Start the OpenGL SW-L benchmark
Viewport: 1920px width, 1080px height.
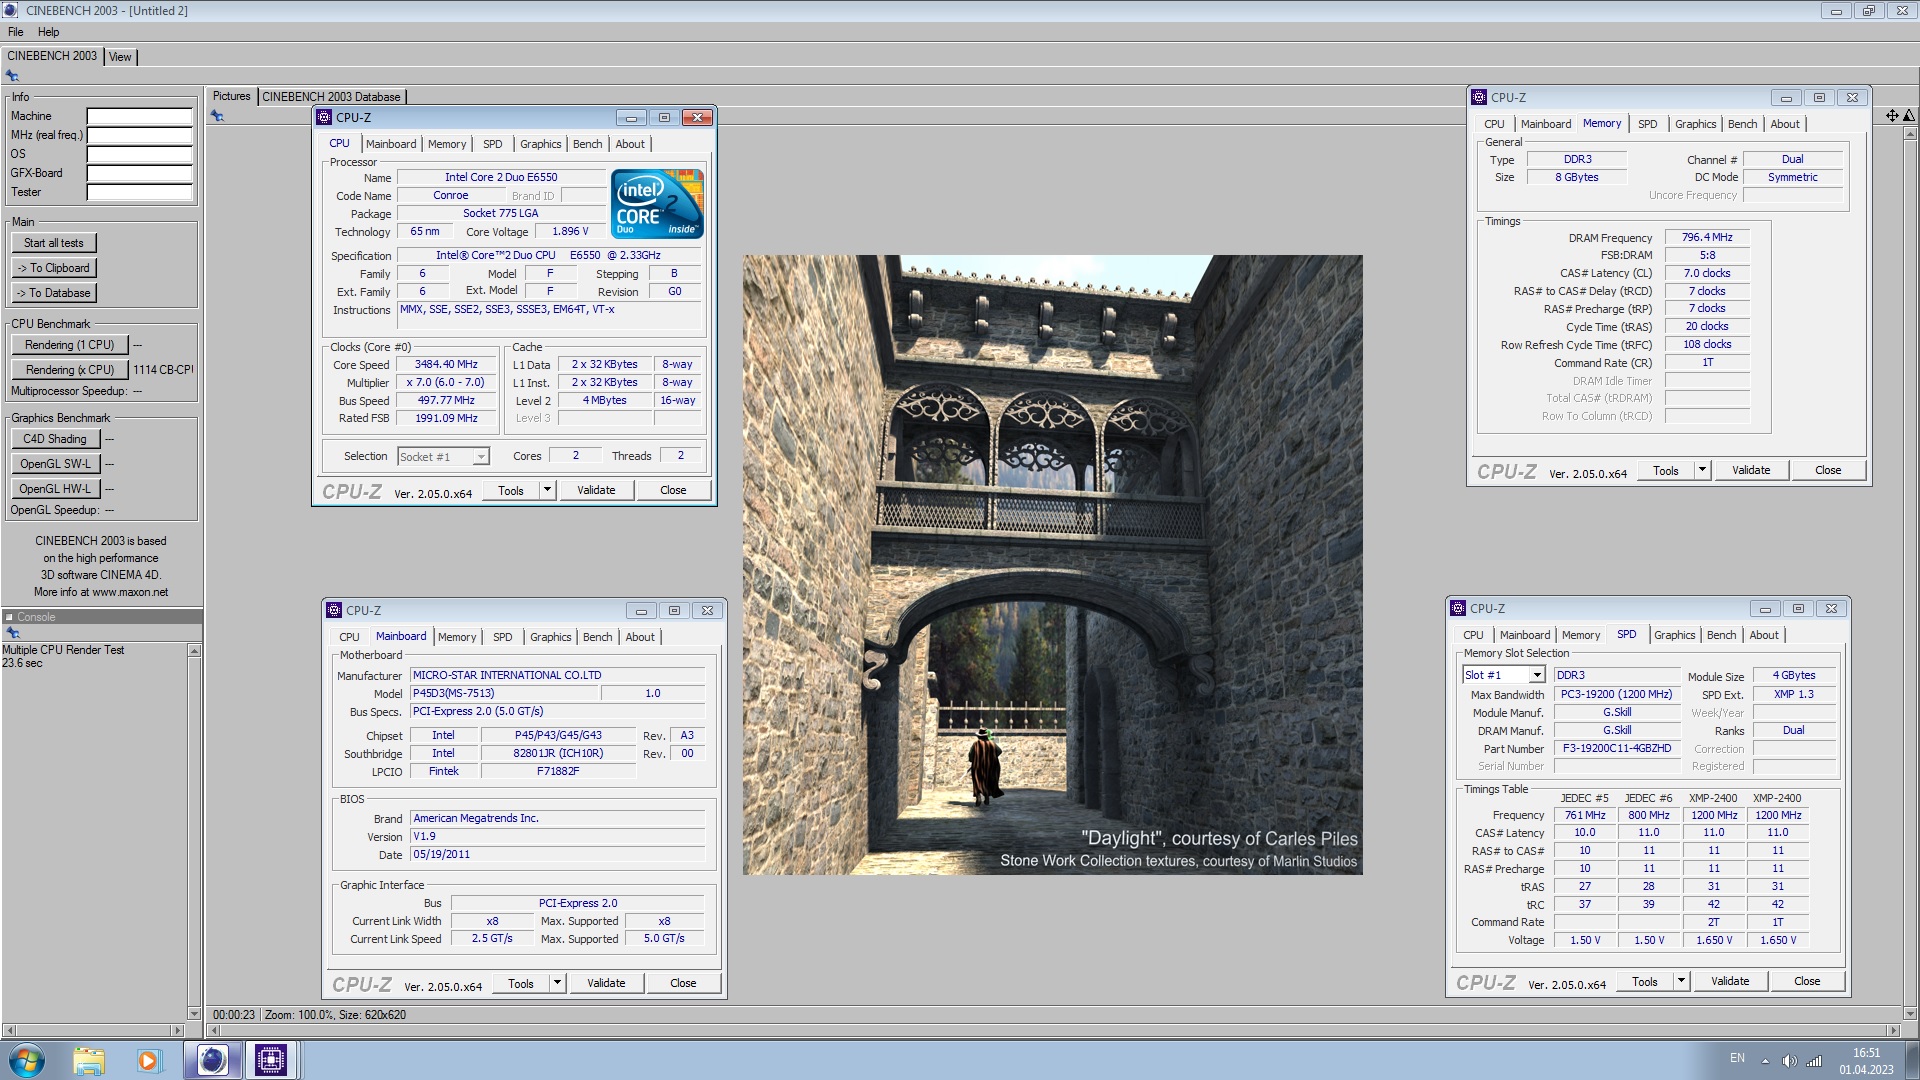click(56, 464)
